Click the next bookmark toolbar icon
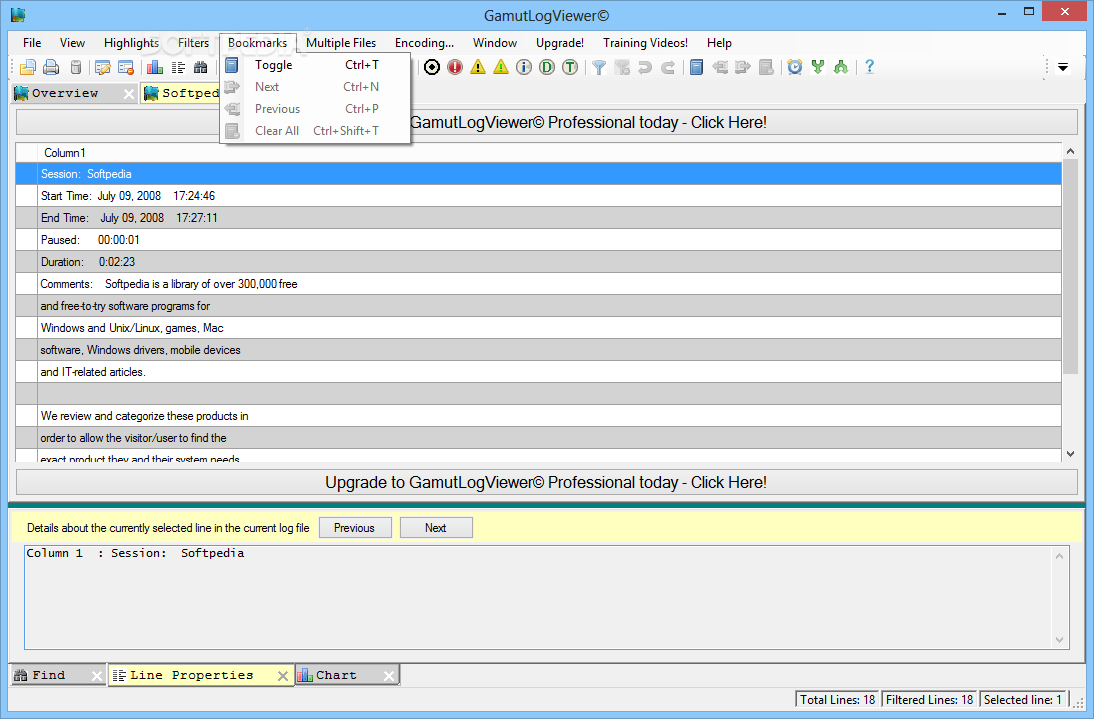The image size is (1094, 719). click(x=743, y=67)
